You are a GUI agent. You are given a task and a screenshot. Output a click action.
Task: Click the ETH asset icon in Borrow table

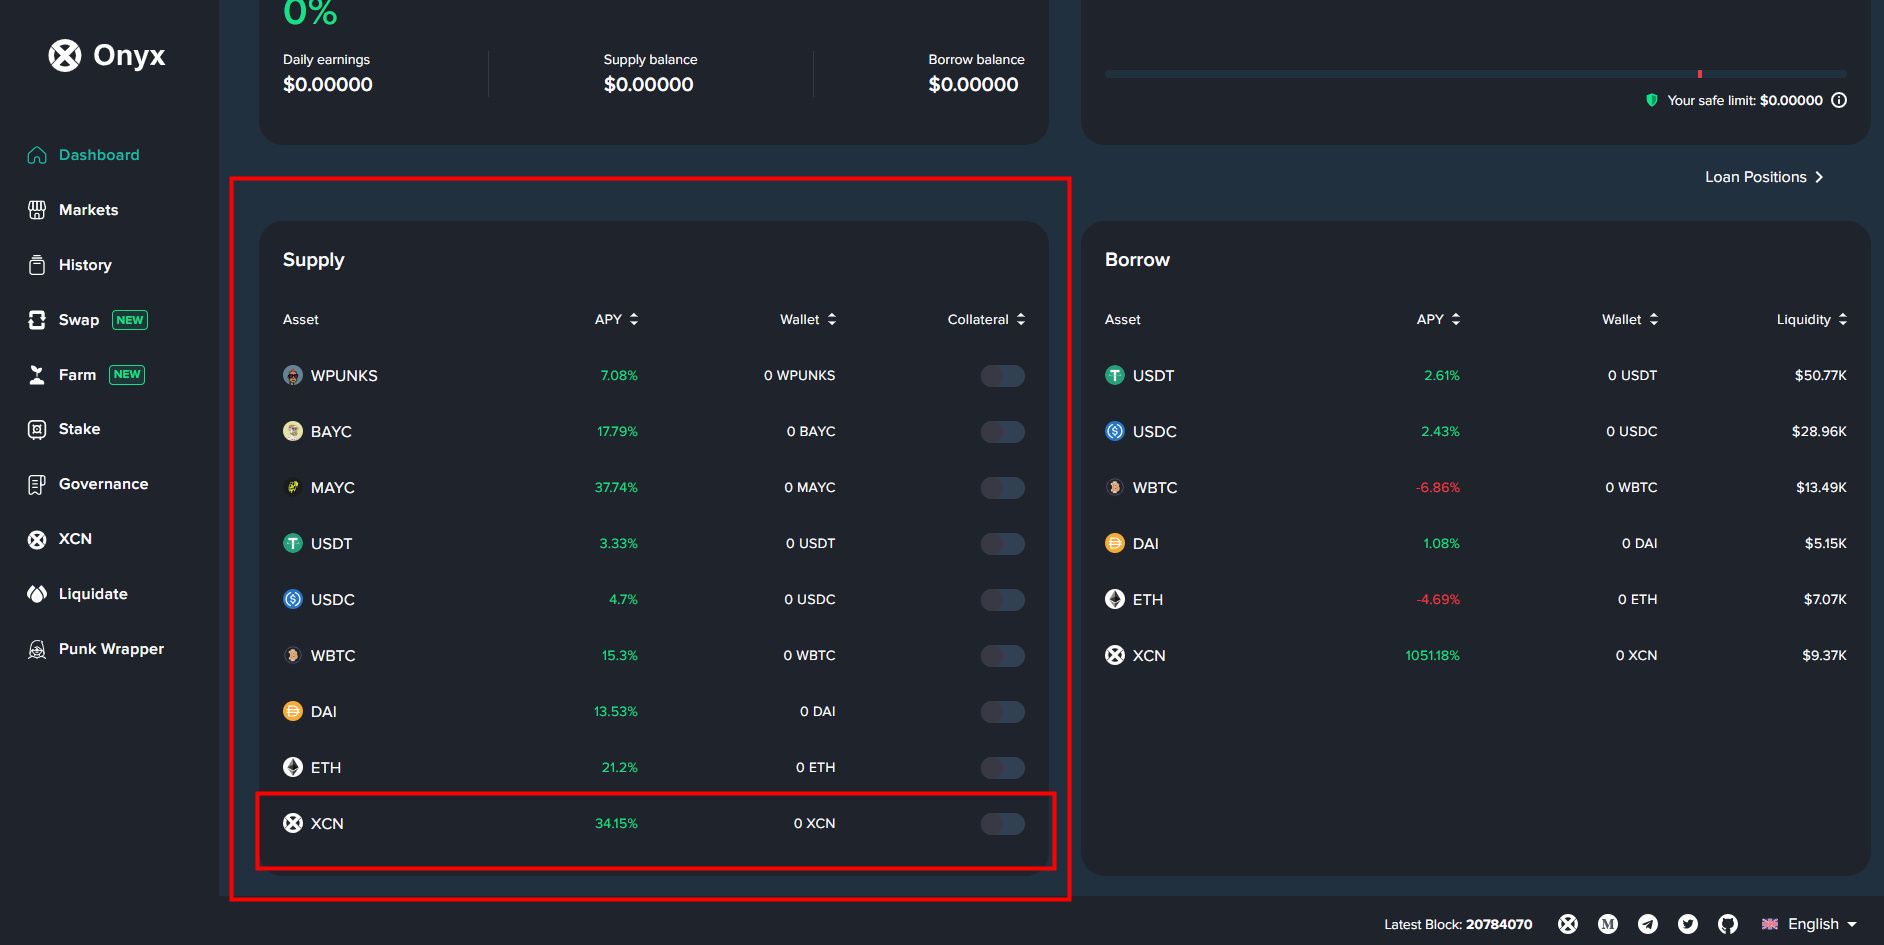[1115, 600]
